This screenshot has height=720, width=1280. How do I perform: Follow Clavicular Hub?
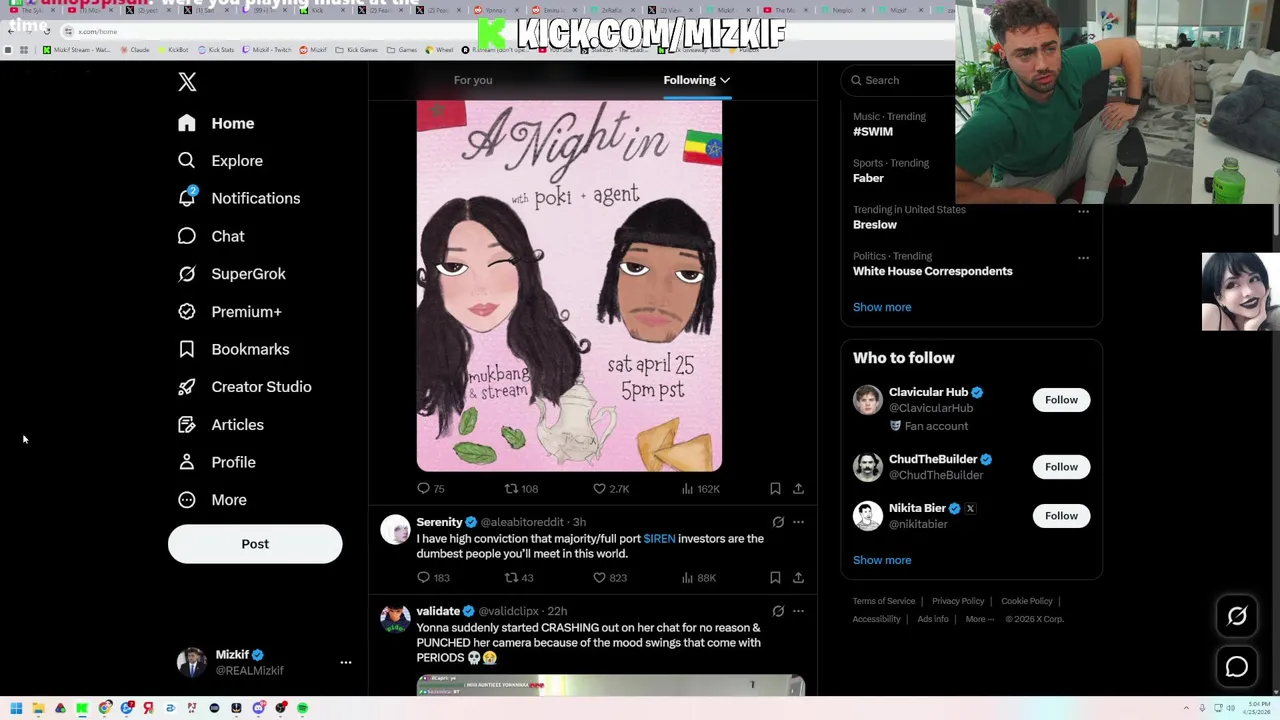(x=1061, y=400)
